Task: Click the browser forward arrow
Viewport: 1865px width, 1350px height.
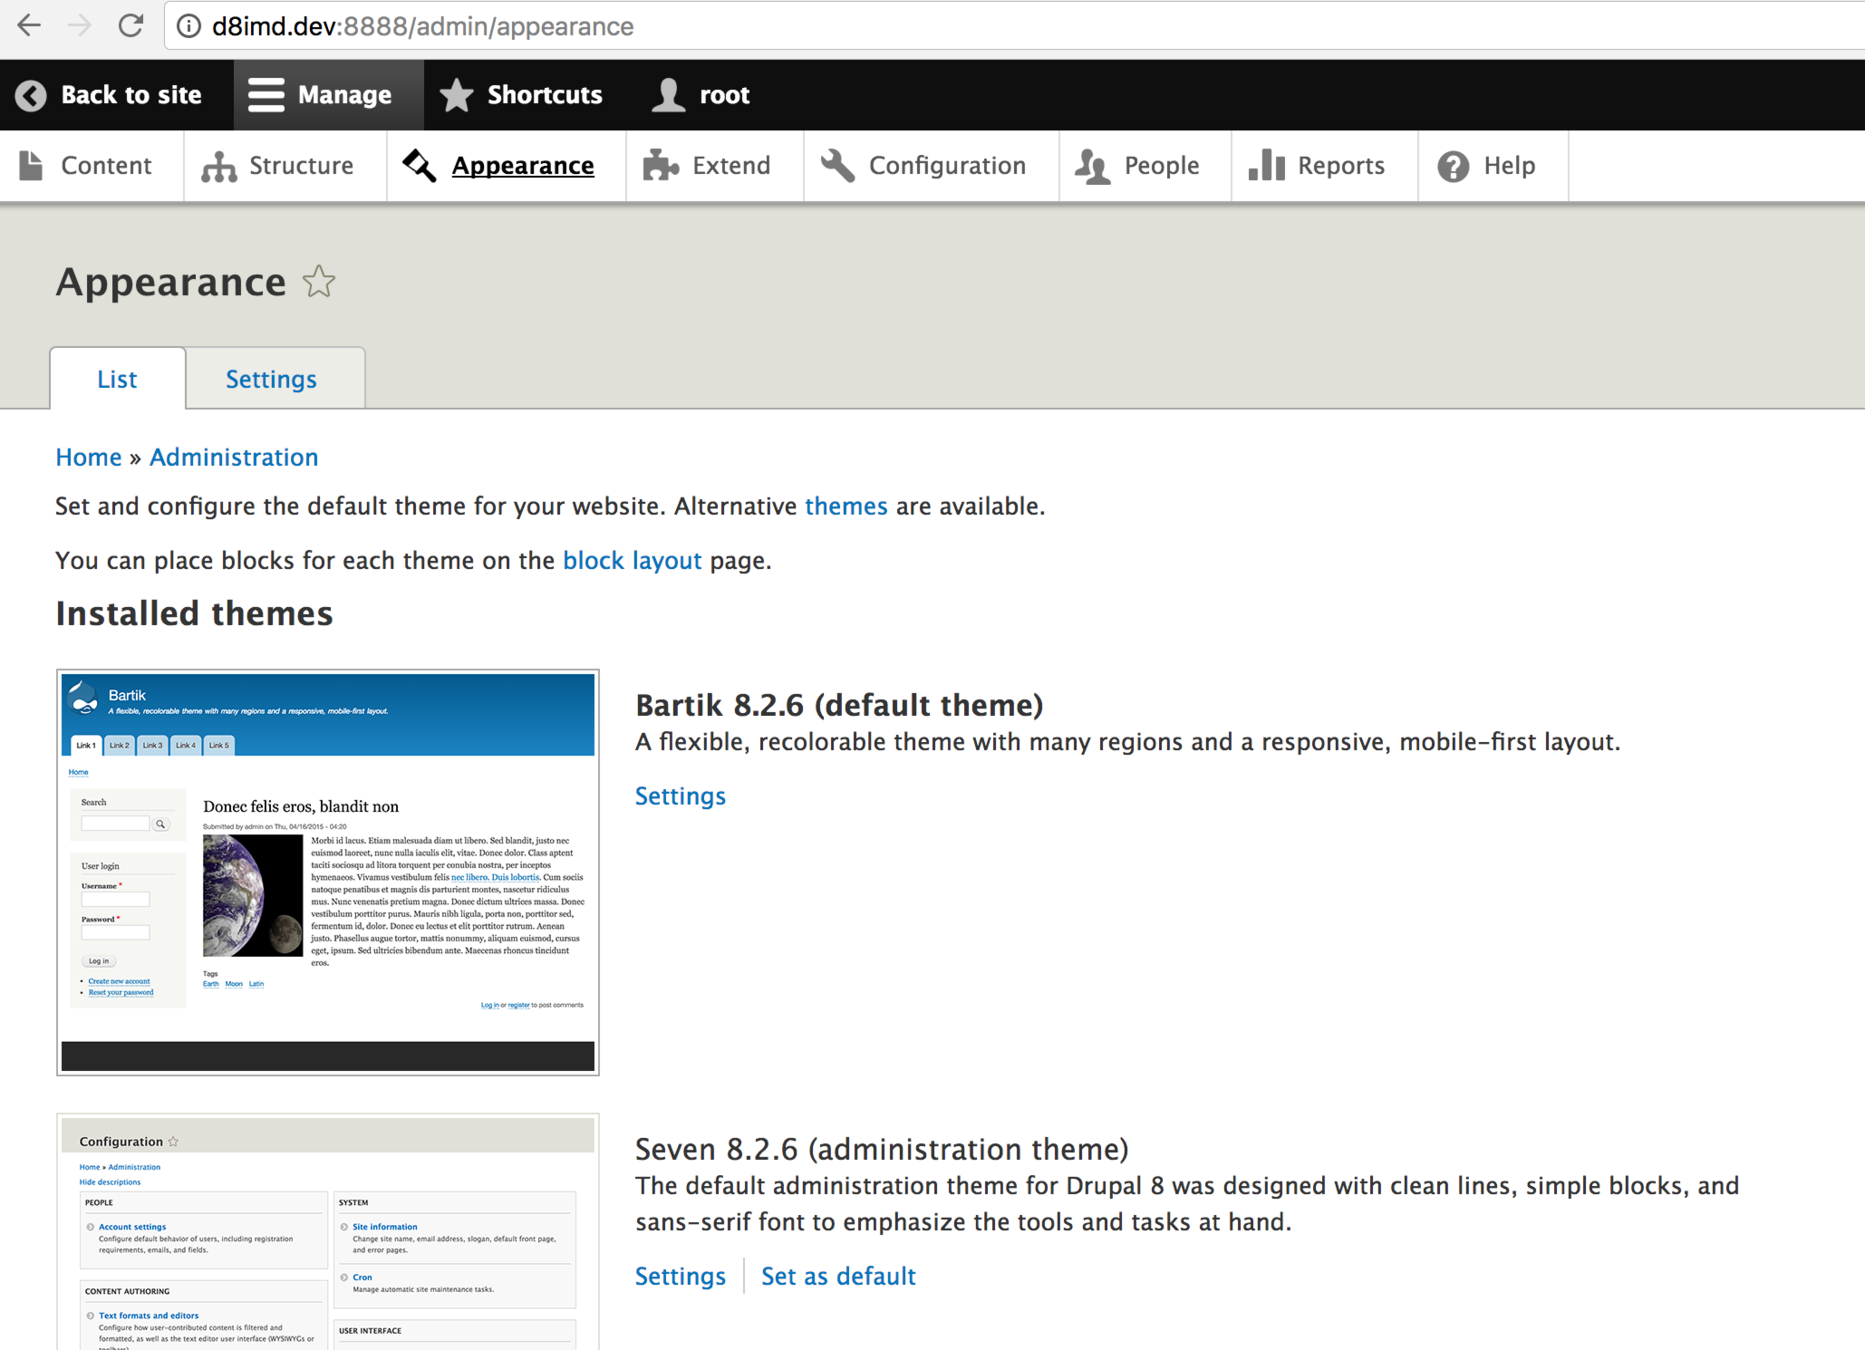Action: click(79, 26)
